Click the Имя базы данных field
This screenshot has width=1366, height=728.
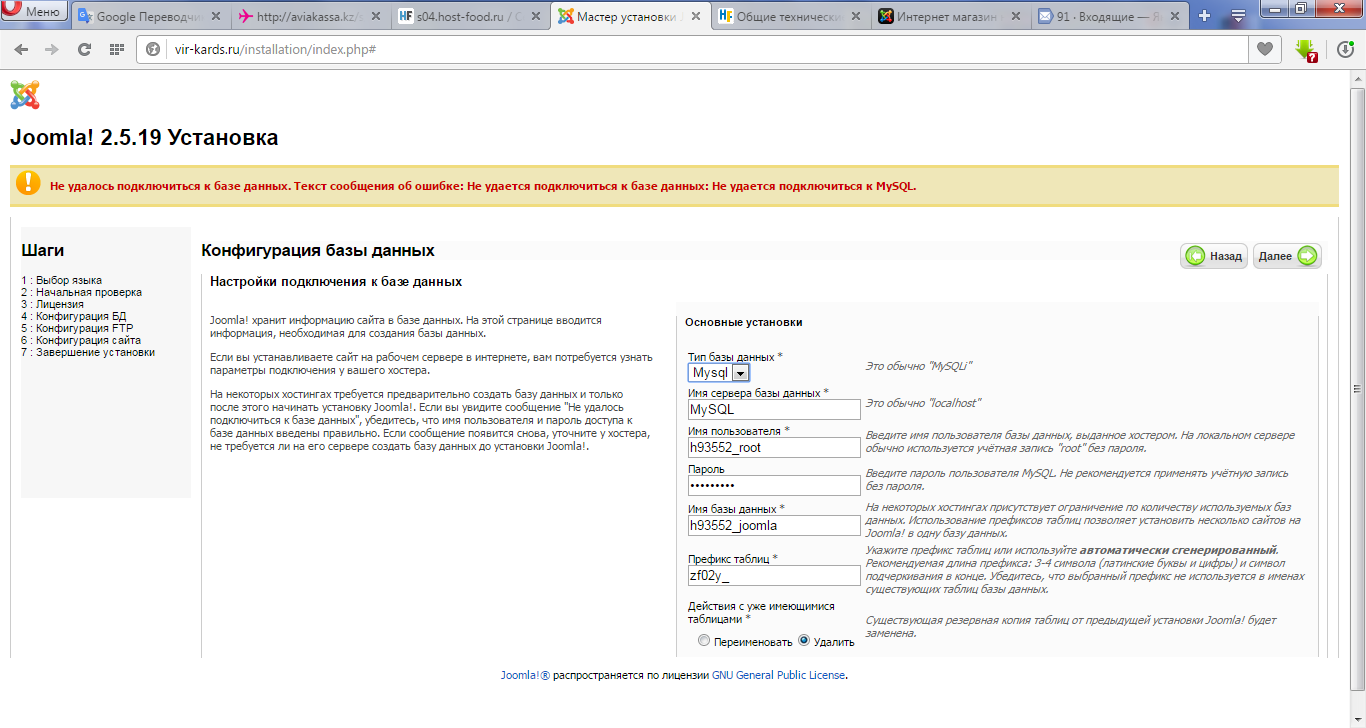coord(774,525)
